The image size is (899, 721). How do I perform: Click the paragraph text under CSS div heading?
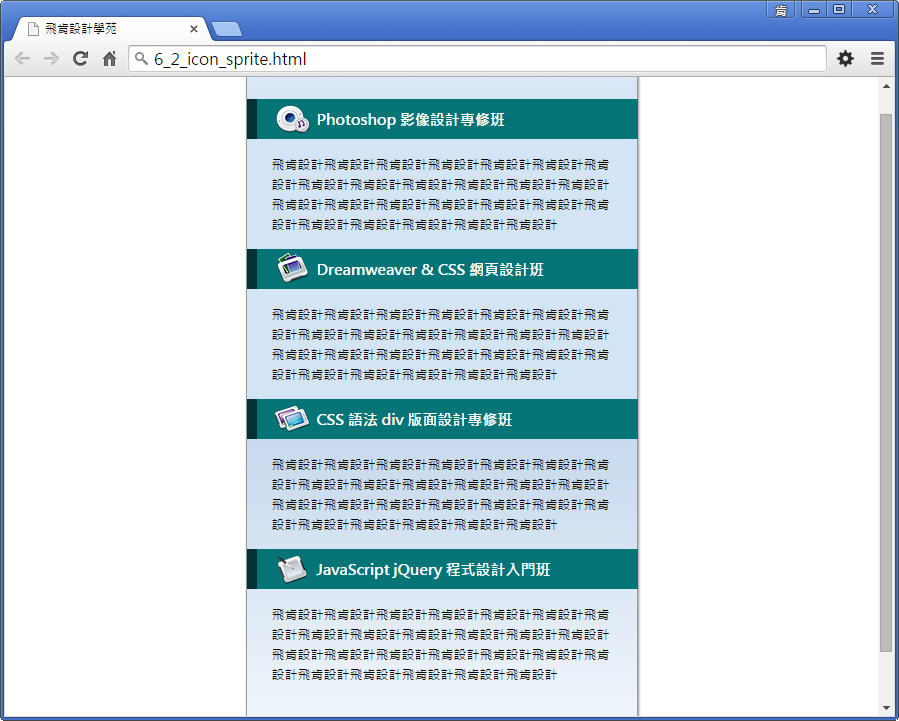[440, 494]
